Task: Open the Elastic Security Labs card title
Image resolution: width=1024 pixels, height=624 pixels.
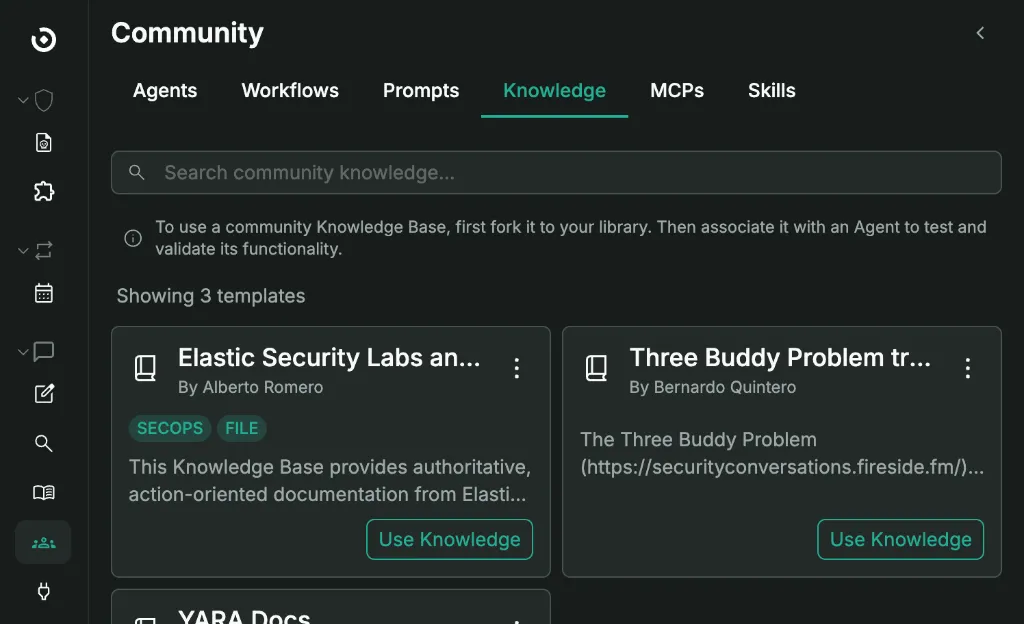Action: (x=329, y=358)
